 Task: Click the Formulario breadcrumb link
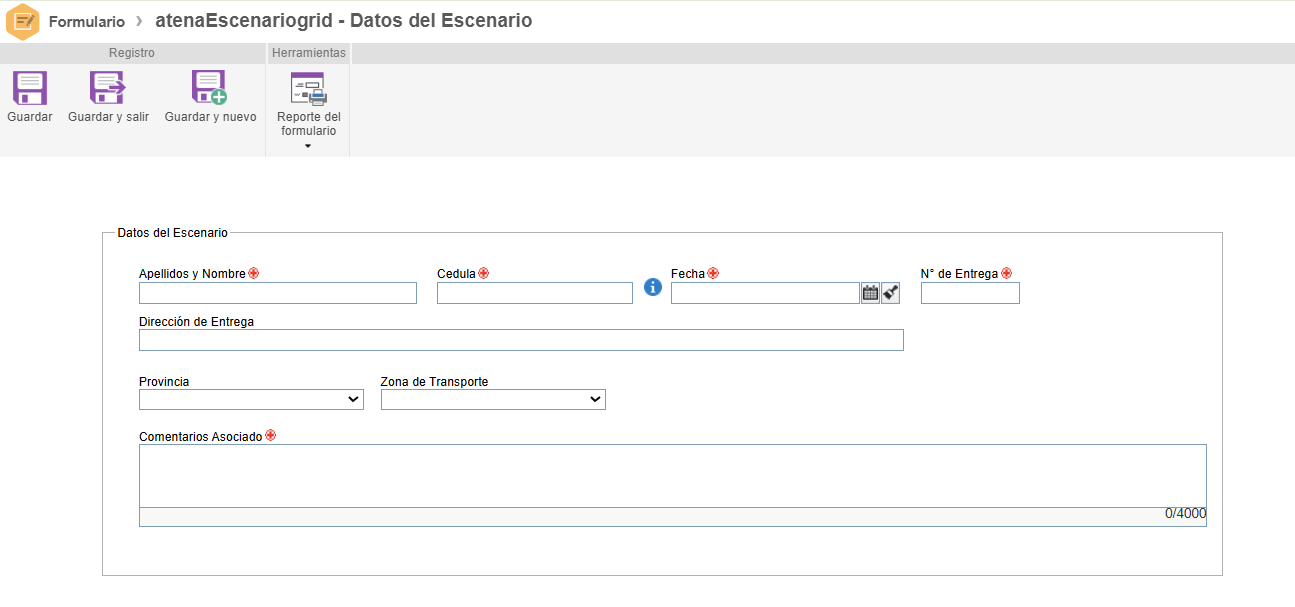87,21
